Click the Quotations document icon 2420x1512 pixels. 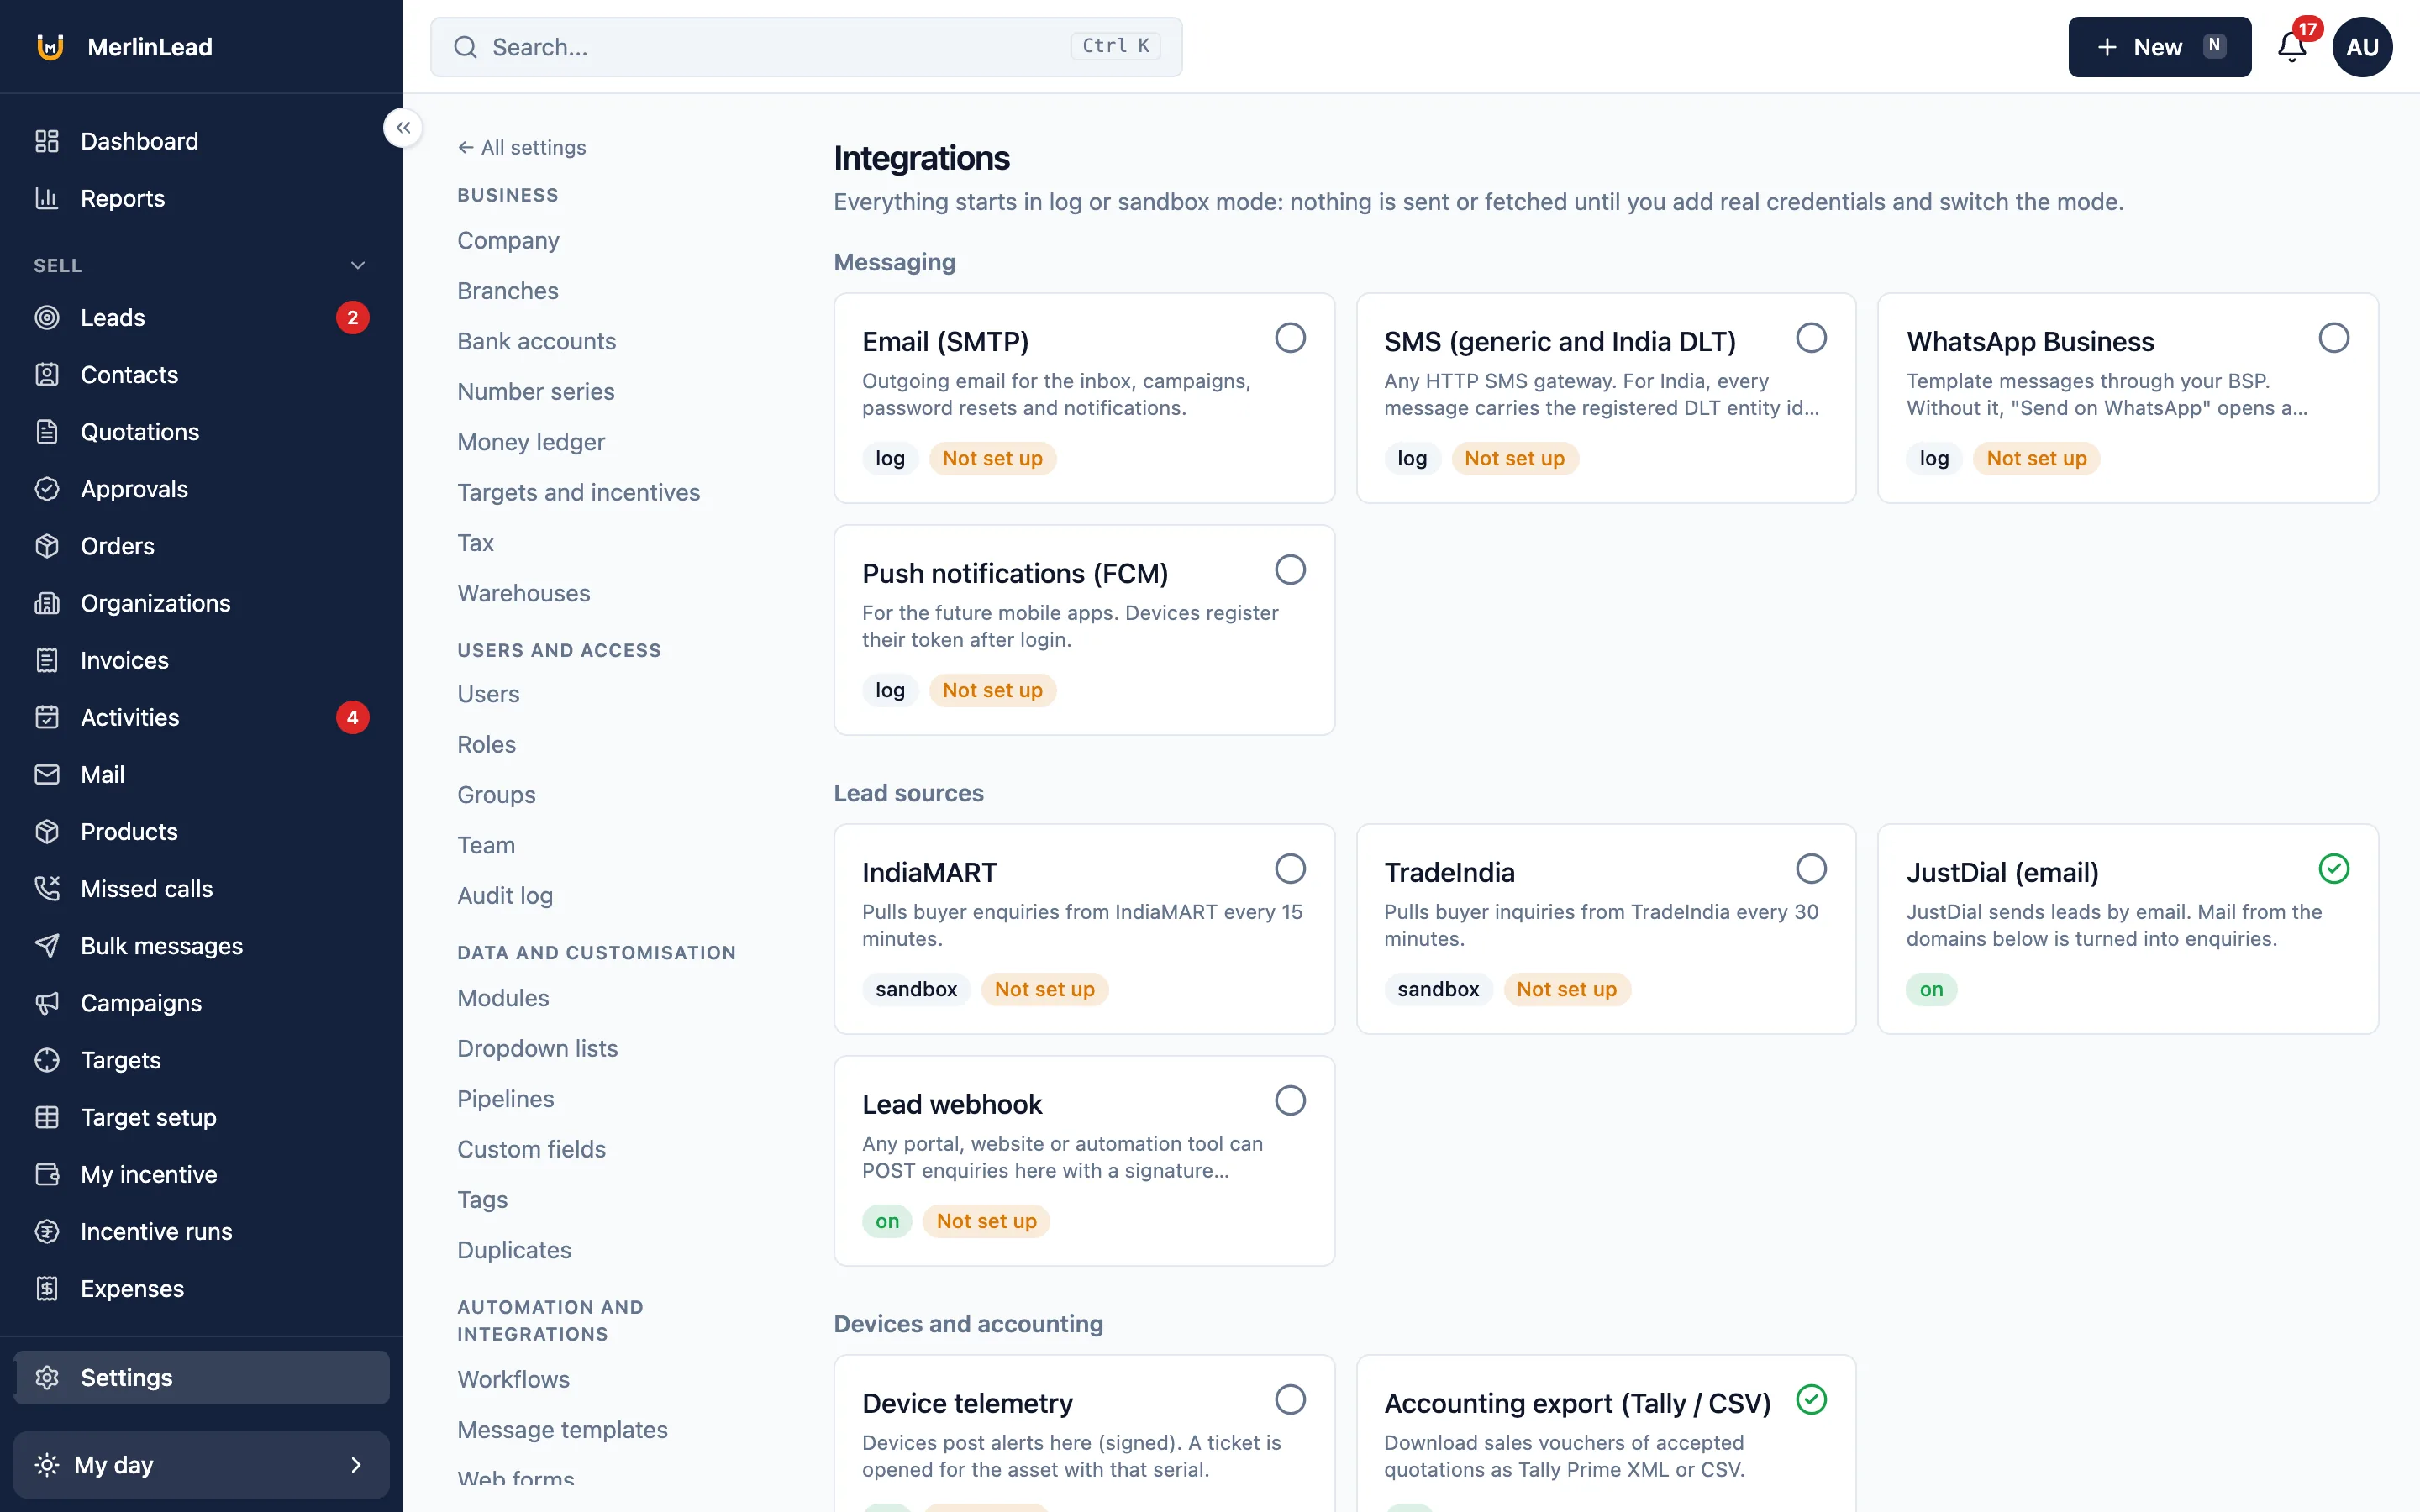click(47, 431)
